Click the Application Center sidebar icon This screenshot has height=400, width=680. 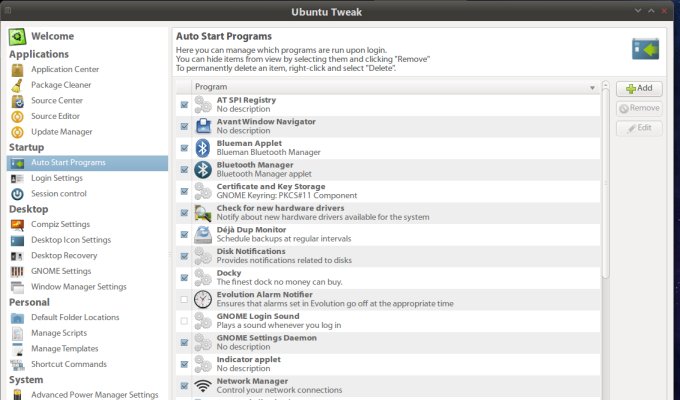[x=17, y=70]
